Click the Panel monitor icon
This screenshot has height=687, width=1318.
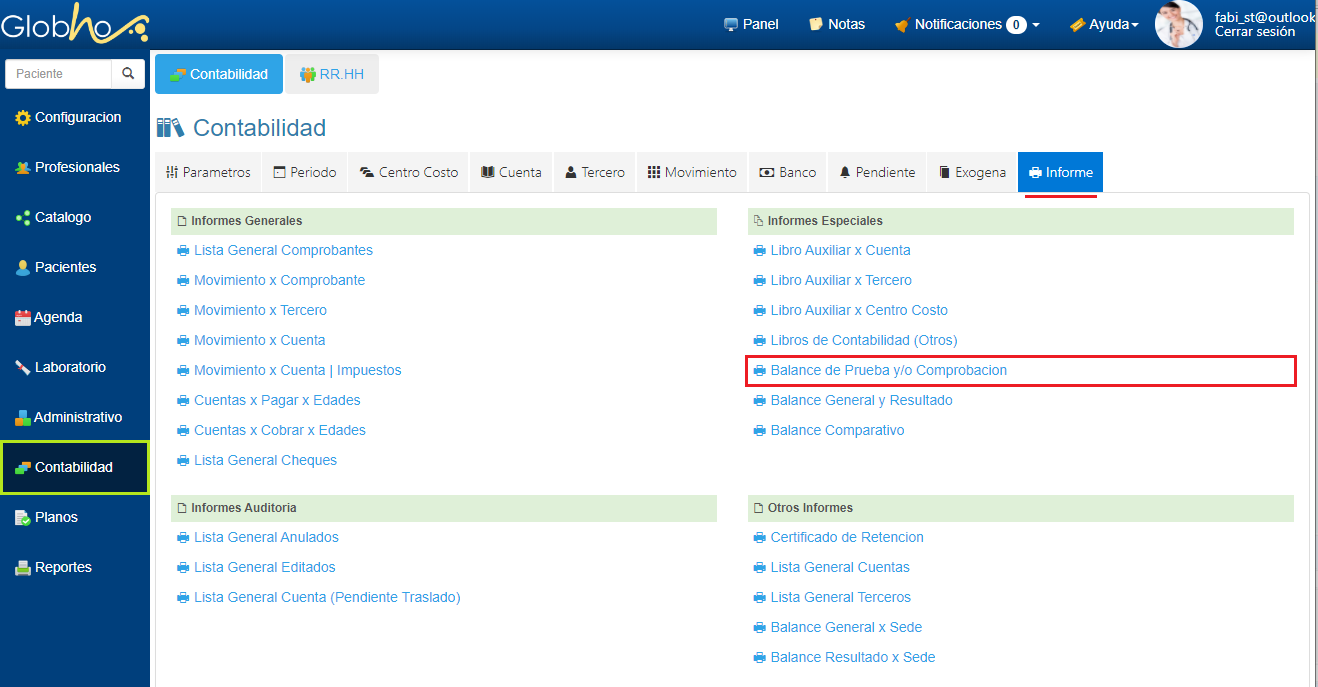(731, 25)
